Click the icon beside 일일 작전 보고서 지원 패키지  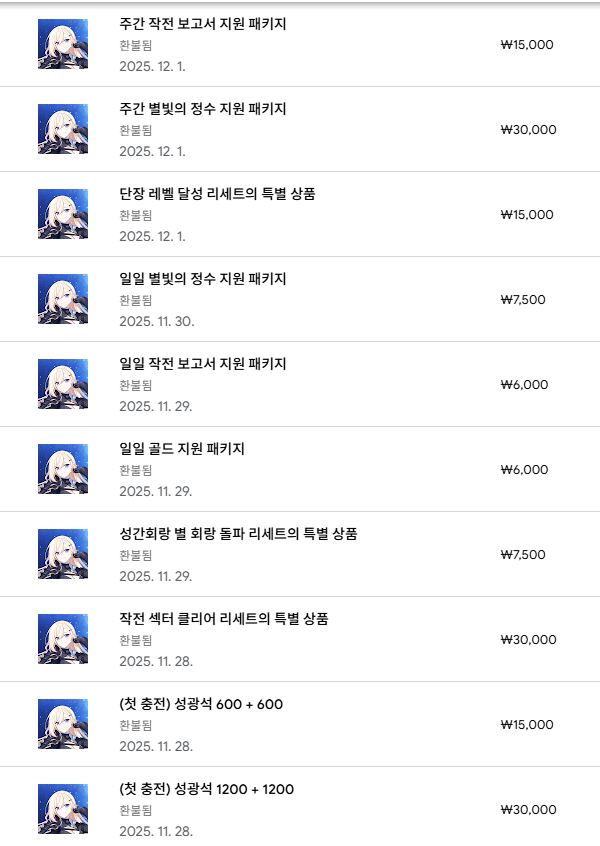click(62, 384)
